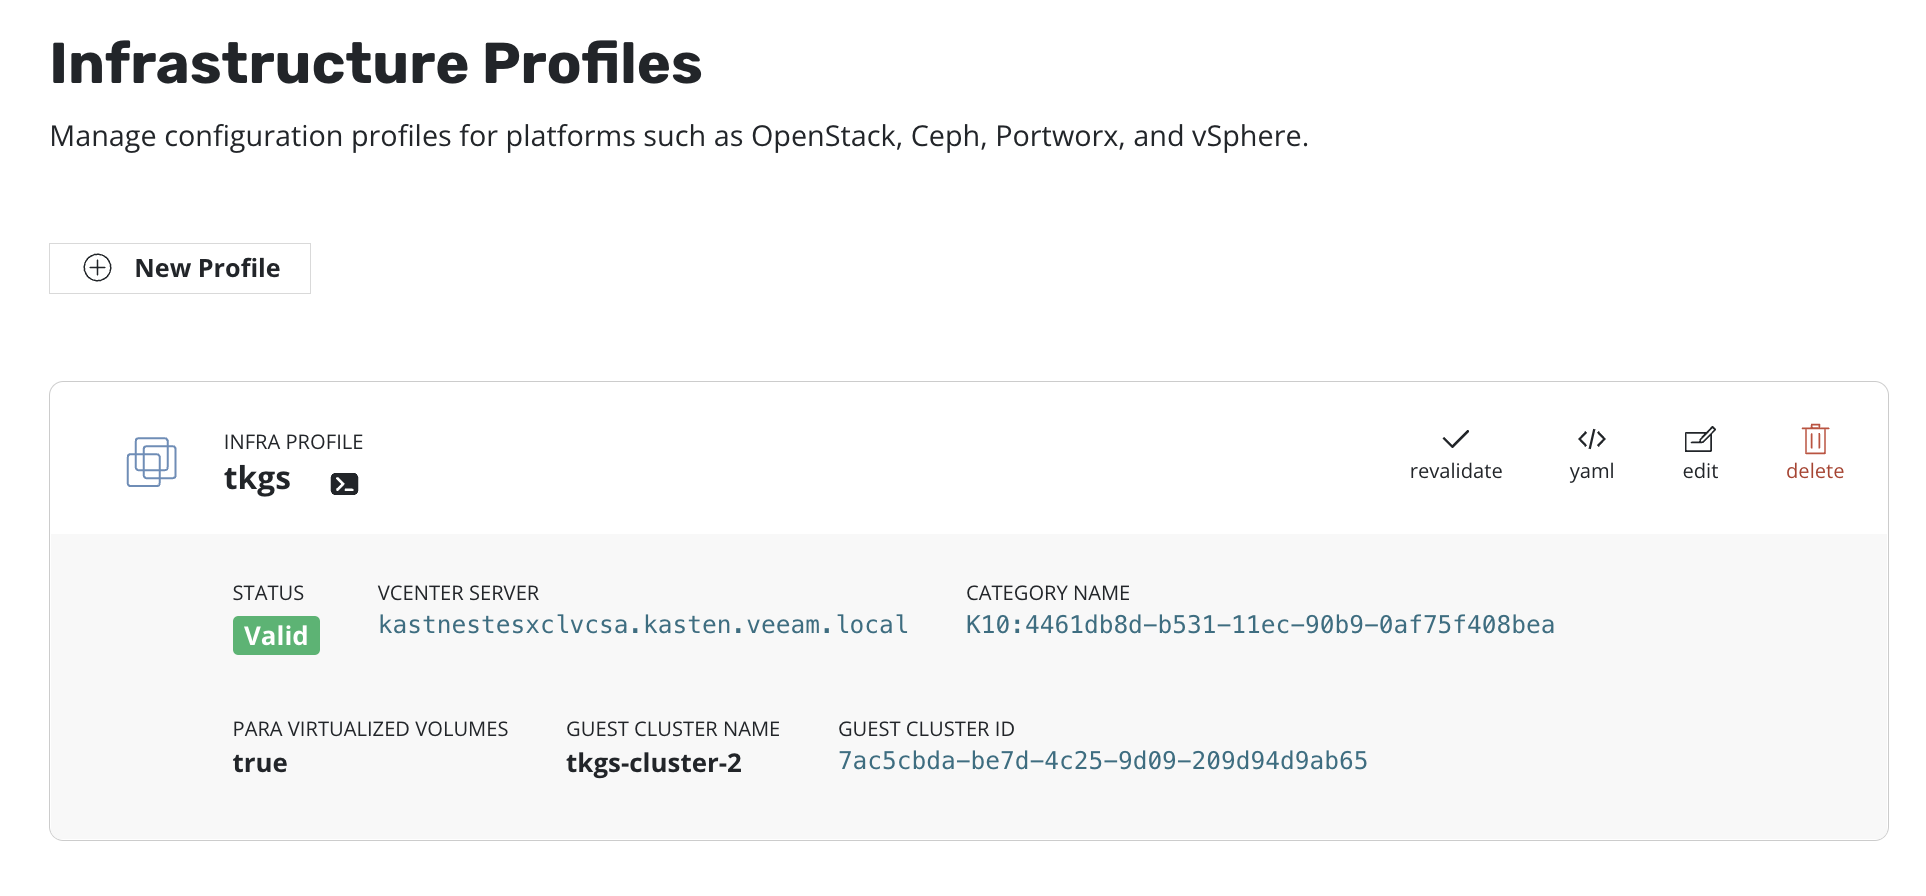Screen dimensions: 1926x896
Task: Click the revalidate checkmark icon
Action: pos(1455,439)
